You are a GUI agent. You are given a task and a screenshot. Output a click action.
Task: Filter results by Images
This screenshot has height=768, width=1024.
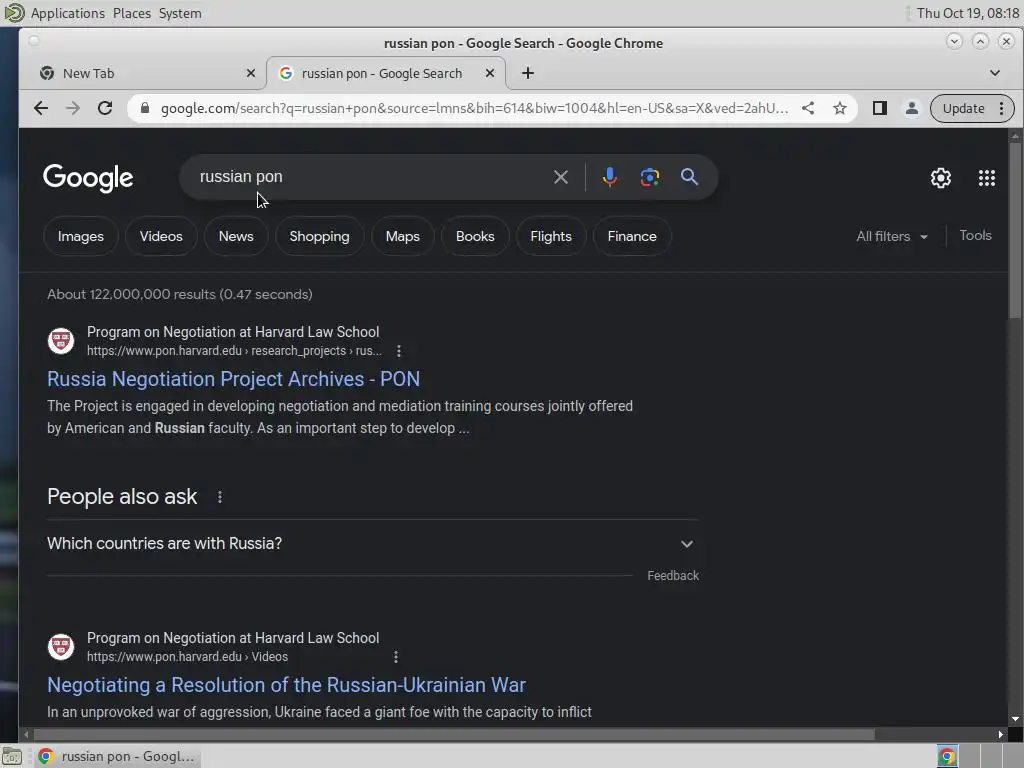[80, 236]
